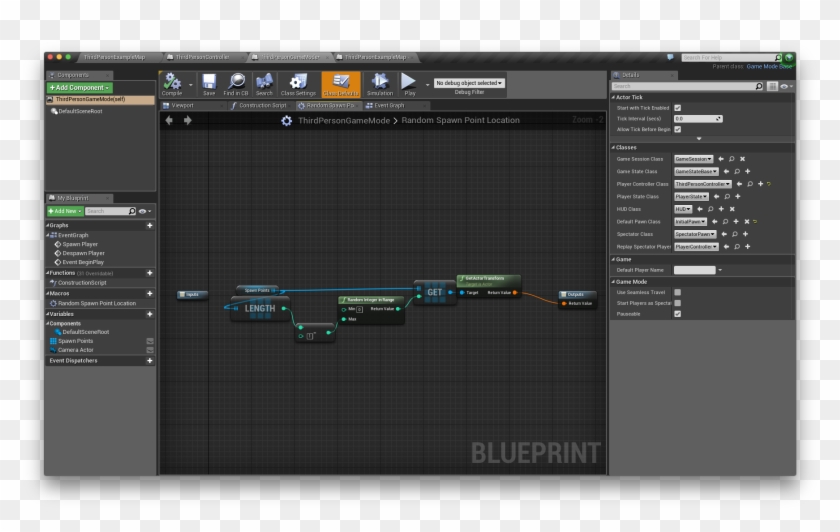The height and width of the screenshot is (532, 840).
Task: Select the Class Defaults toolbar button
Action: [x=341, y=84]
